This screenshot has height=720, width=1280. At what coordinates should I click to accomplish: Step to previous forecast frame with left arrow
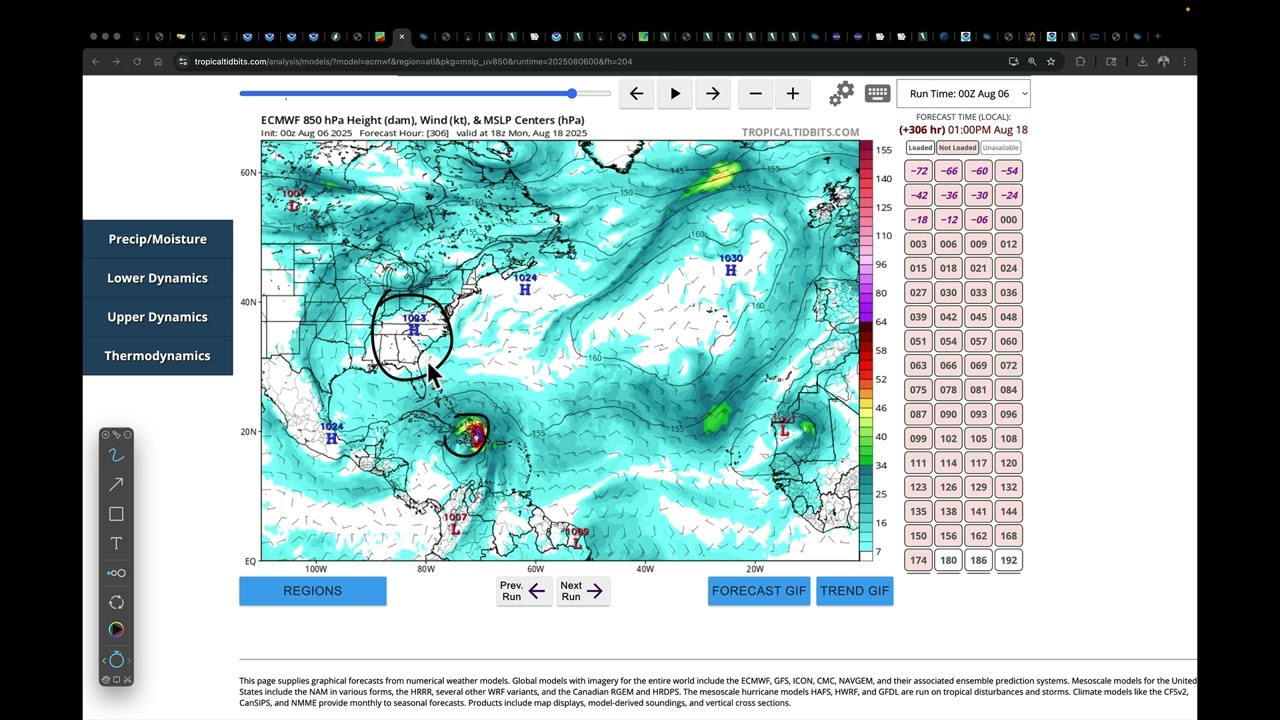636,94
